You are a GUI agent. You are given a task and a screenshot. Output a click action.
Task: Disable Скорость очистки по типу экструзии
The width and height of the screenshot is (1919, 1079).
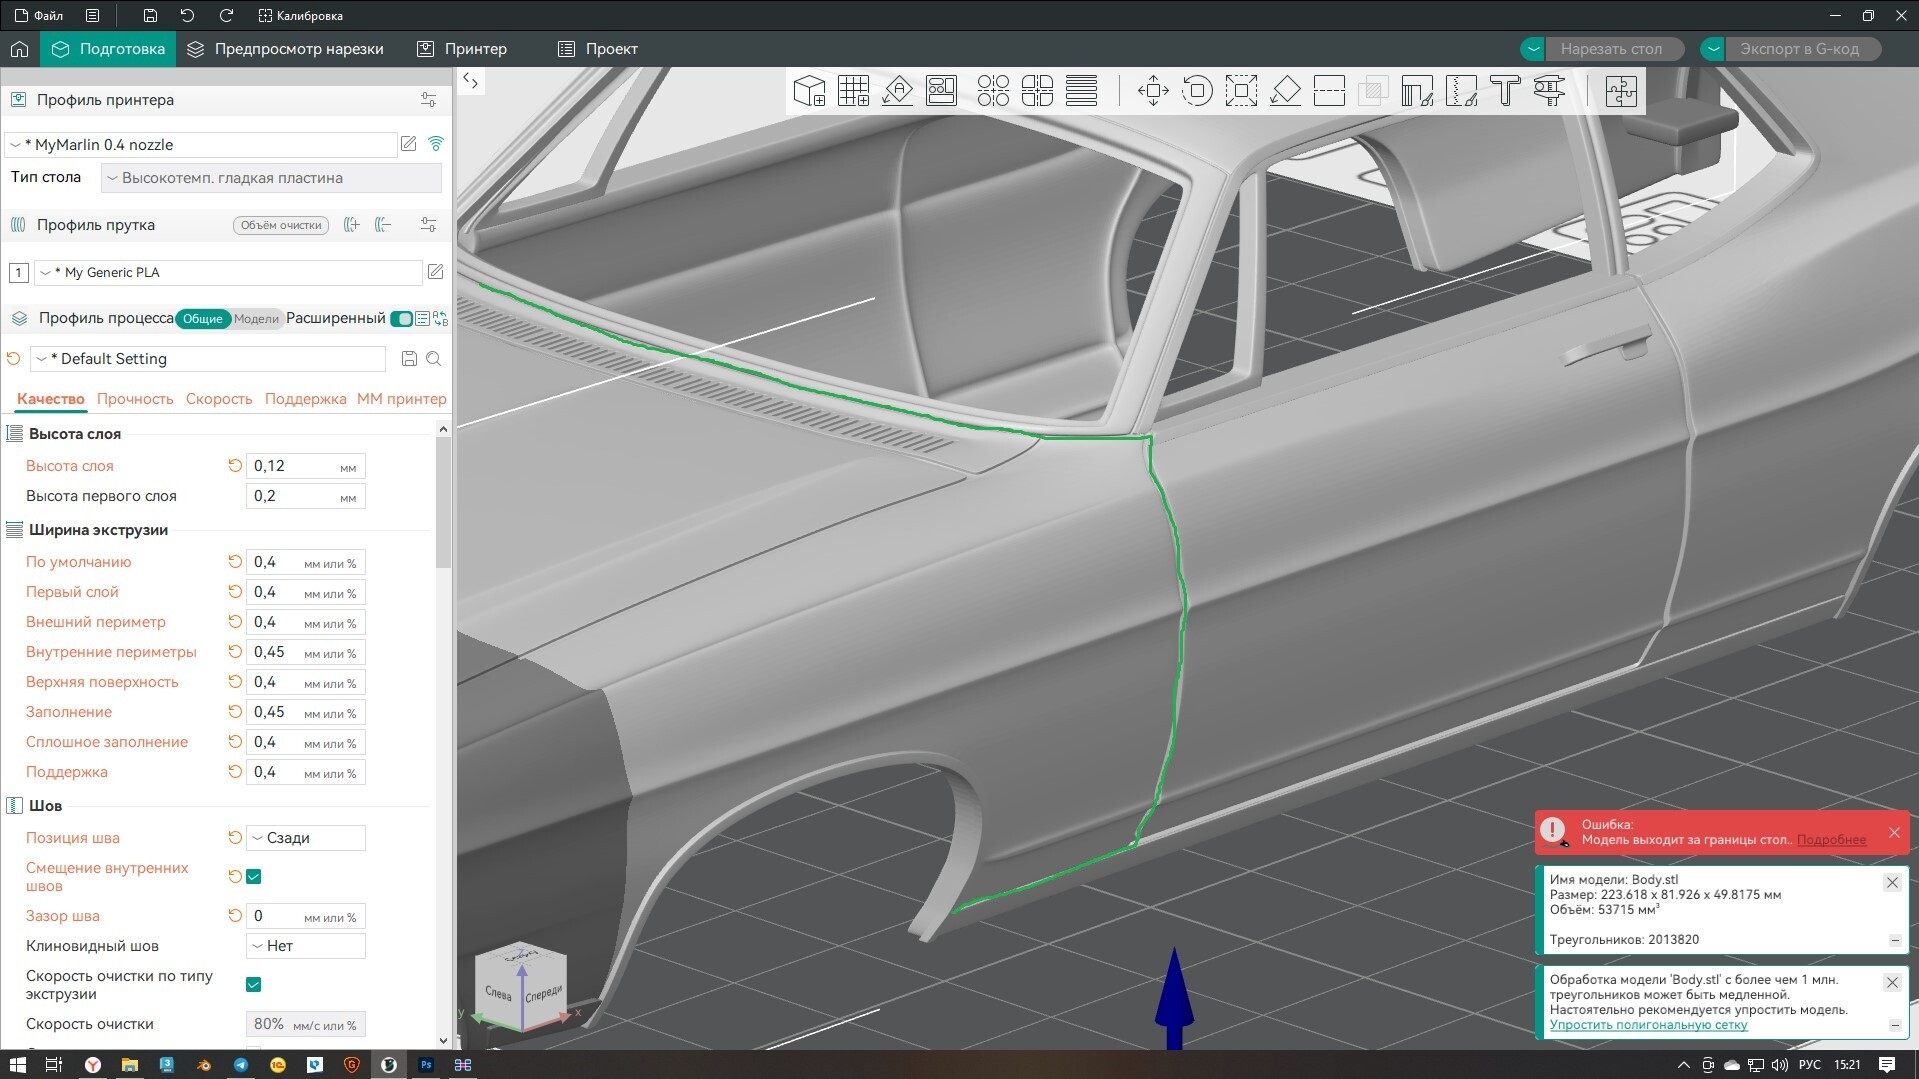pyautogui.click(x=254, y=985)
